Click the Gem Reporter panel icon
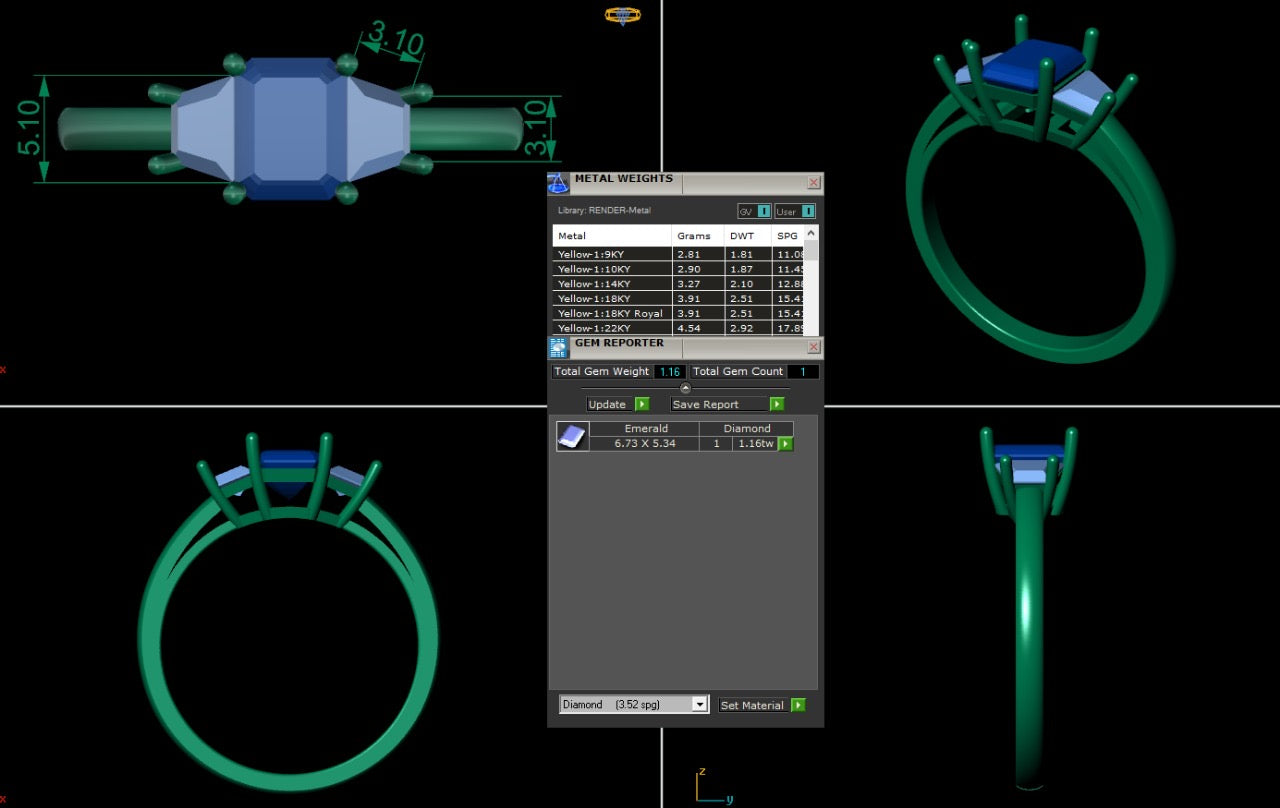Screen dimensions: 1280x808 click(x=558, y=347)
